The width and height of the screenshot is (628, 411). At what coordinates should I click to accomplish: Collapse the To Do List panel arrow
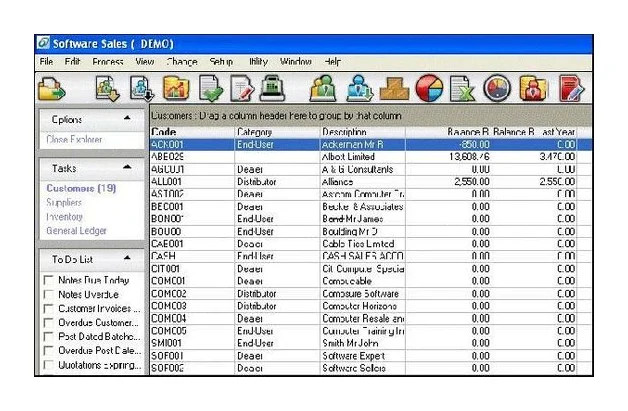[x=127, y=258]
